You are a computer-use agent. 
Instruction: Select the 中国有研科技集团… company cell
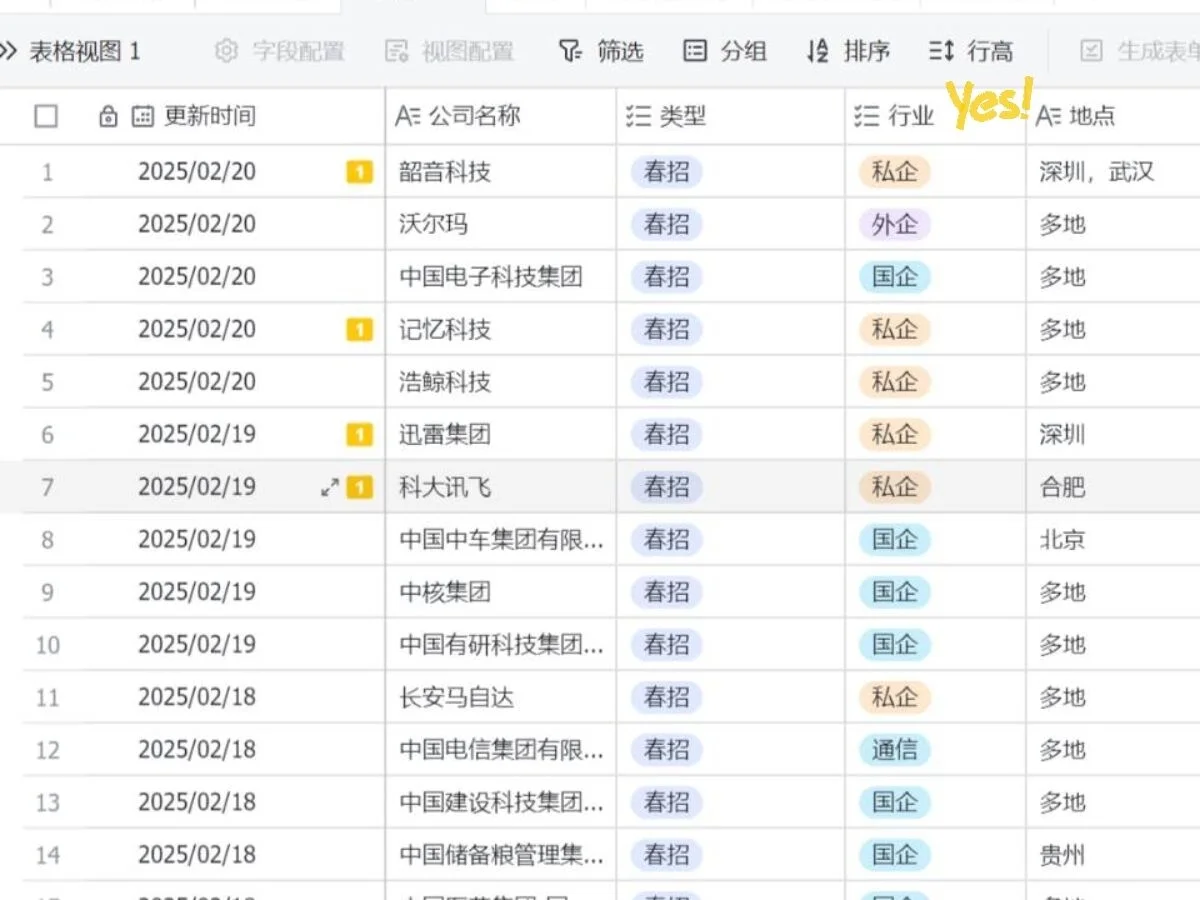pyautogui.click(x=501, y=644)
